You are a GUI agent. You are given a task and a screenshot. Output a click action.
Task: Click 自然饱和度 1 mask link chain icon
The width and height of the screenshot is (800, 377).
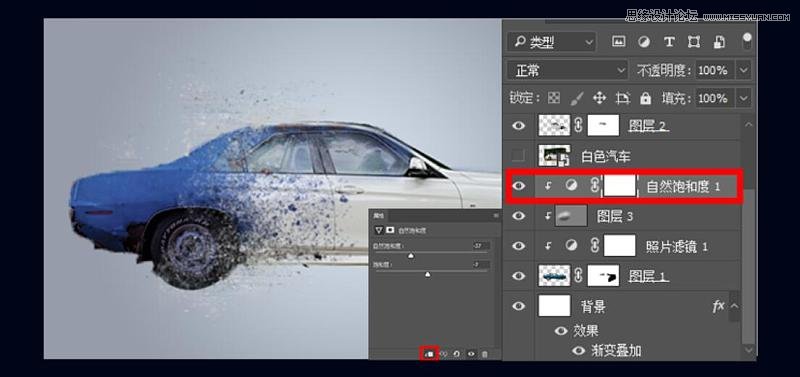[594, 186]
